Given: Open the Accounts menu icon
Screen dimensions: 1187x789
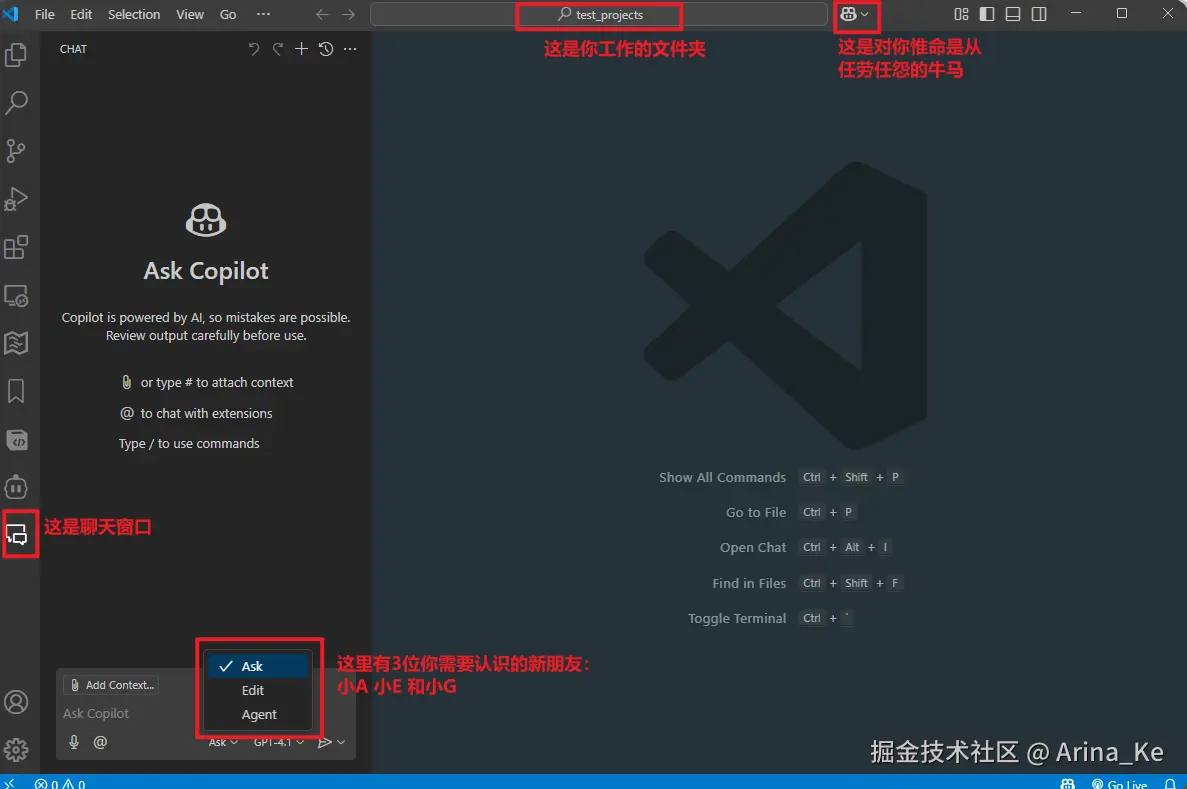Looking at the screenshot, I should [x=16, y=702].
